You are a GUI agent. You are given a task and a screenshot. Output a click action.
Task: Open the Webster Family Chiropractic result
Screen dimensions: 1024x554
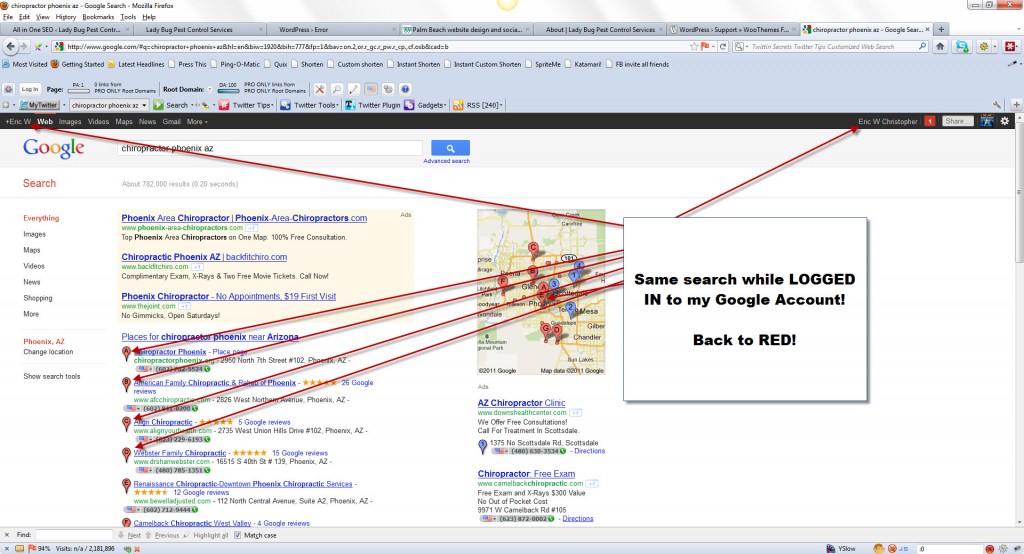click(180, 453)
